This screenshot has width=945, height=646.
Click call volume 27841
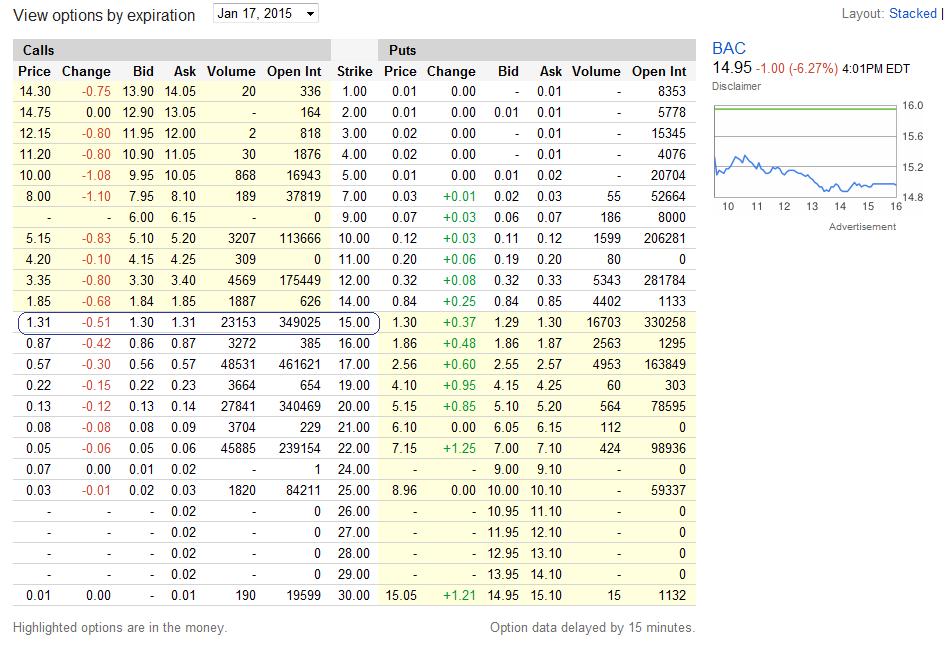click(x=238, y=406)
